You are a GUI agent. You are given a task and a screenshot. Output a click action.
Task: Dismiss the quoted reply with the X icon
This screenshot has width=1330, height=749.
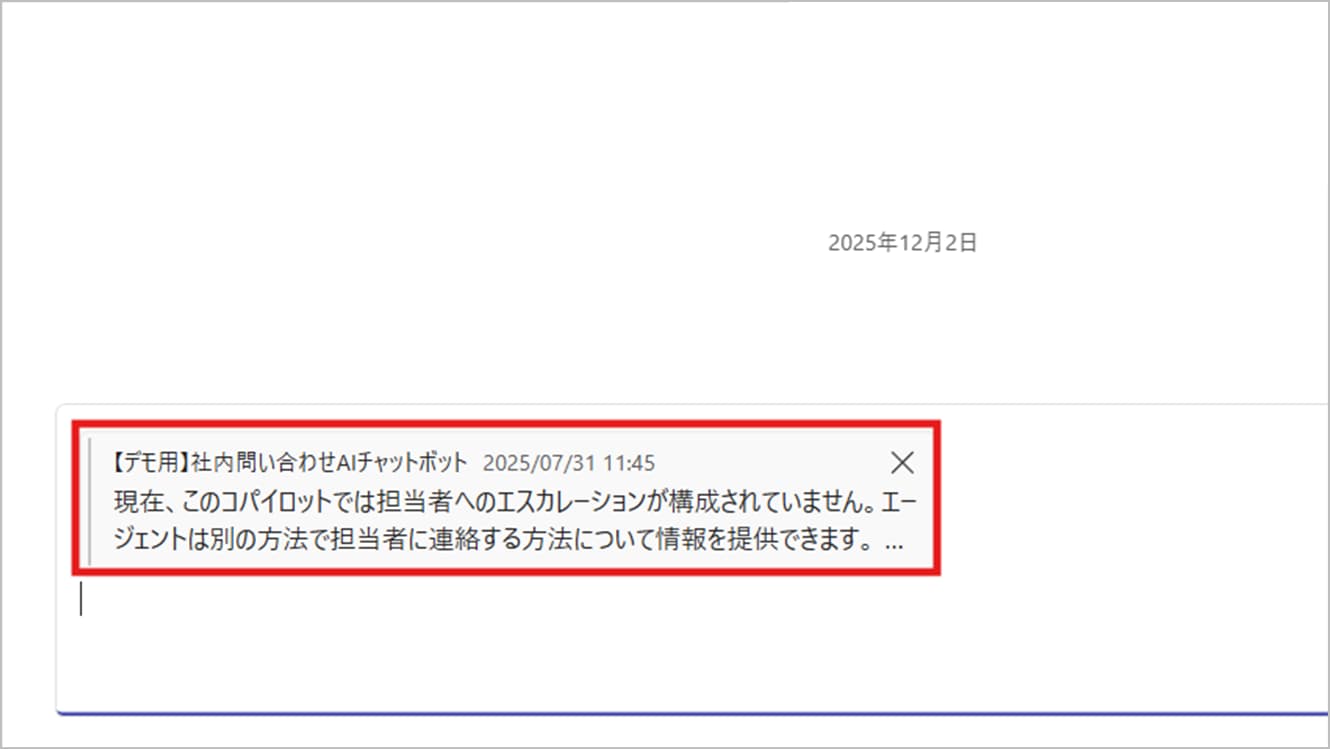pyautogui.click(x=902, y=462)
